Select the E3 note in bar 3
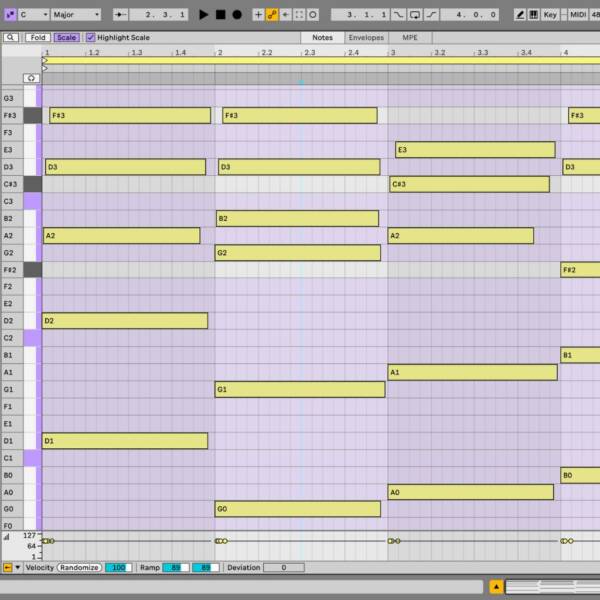This screenshot has height=600, width=600. click(x=475, y=150)
